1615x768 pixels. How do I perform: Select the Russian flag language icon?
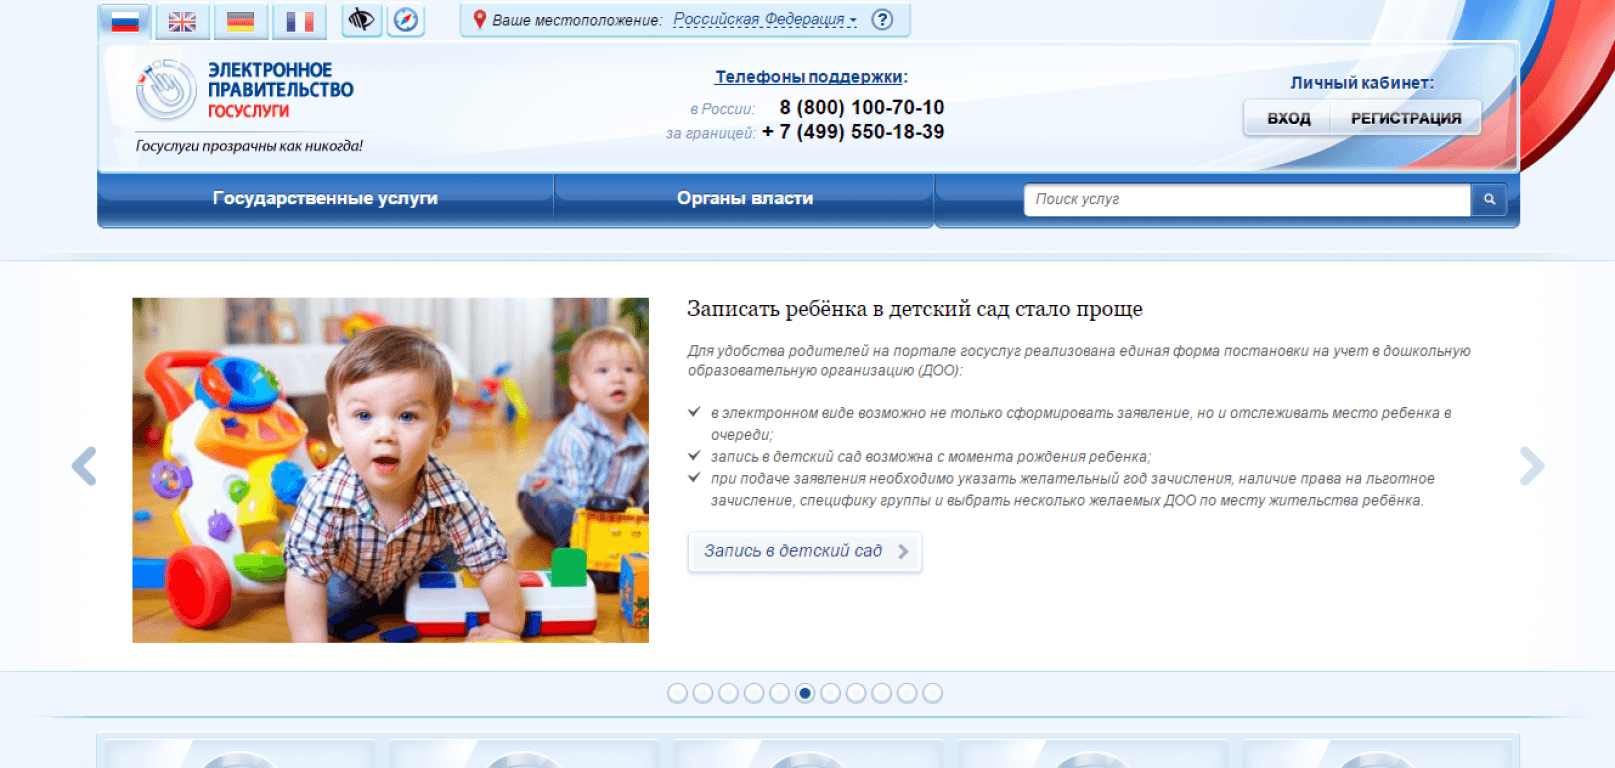[x=125, y=21]
